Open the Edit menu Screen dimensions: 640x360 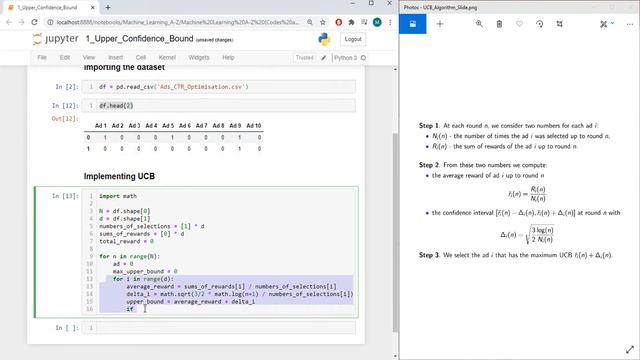coord(65,58)
